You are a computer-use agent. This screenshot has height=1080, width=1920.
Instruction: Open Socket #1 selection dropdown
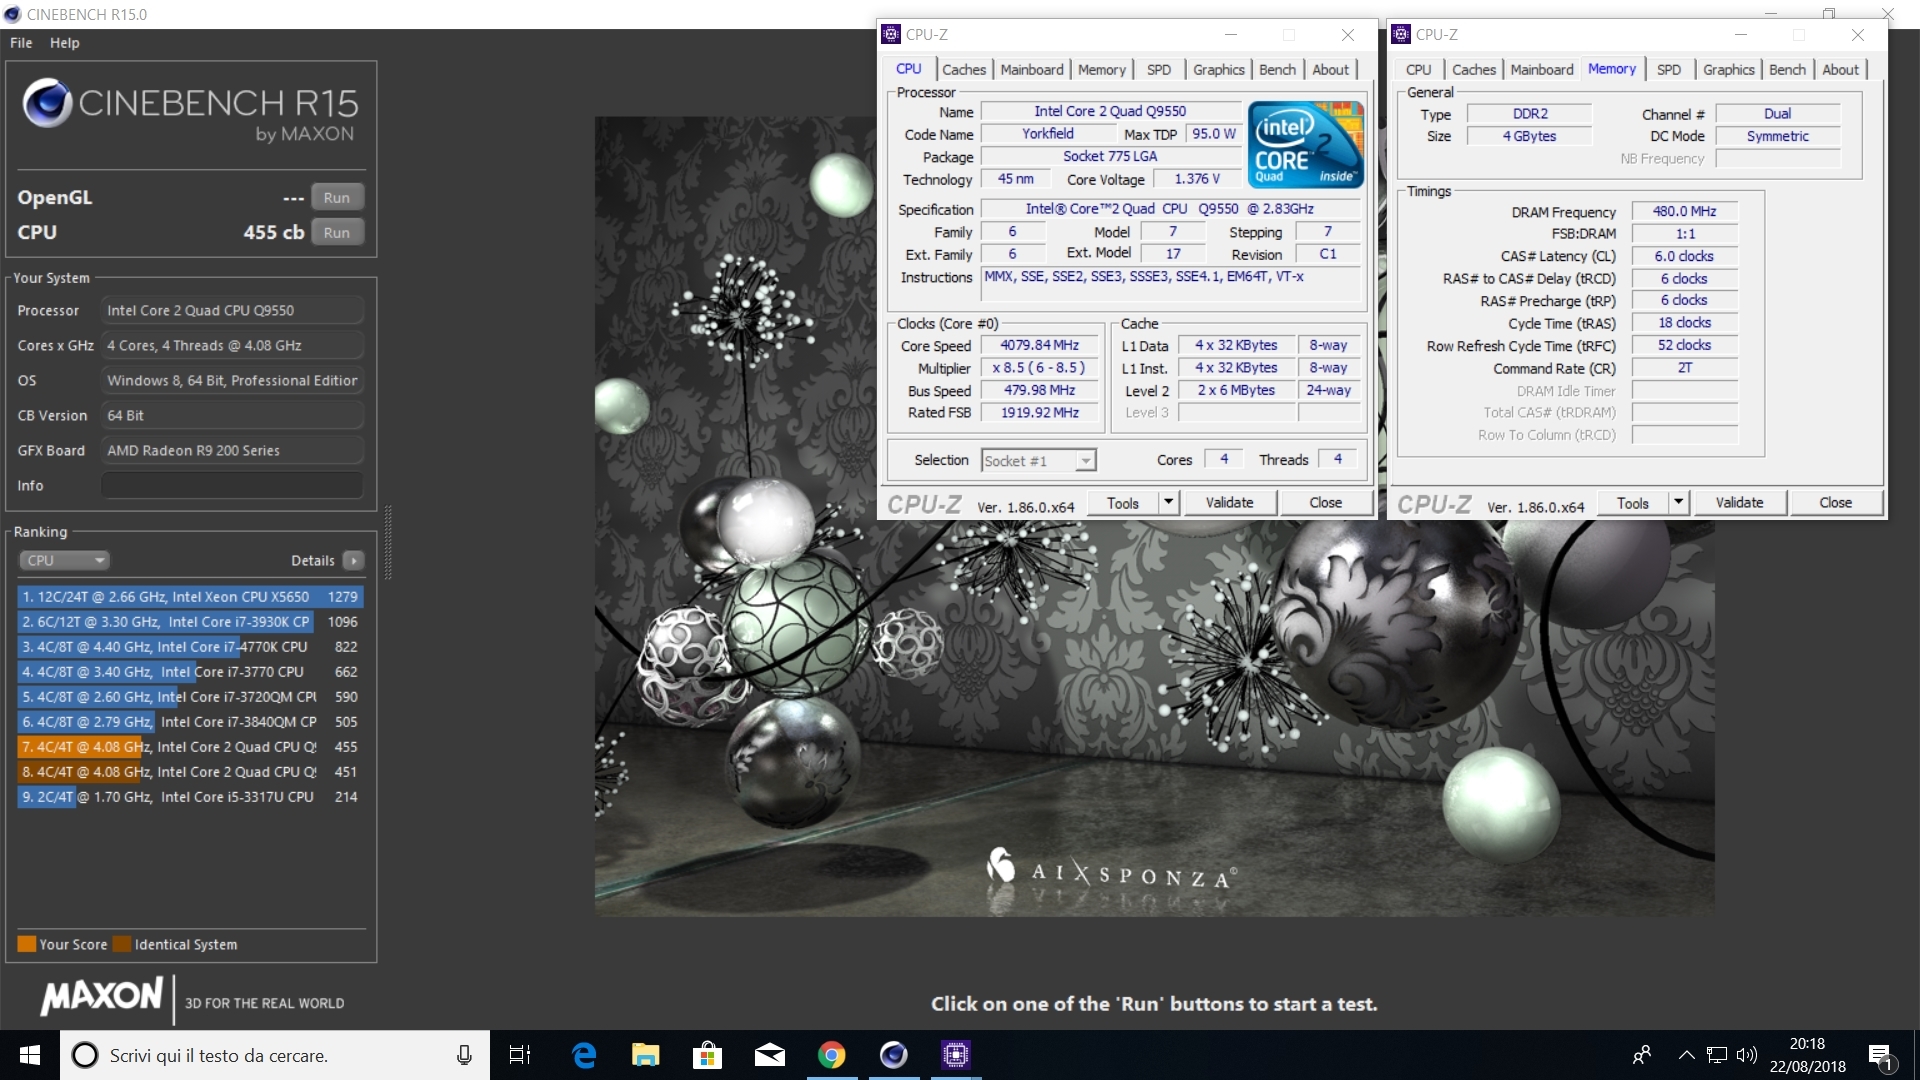1039,460
